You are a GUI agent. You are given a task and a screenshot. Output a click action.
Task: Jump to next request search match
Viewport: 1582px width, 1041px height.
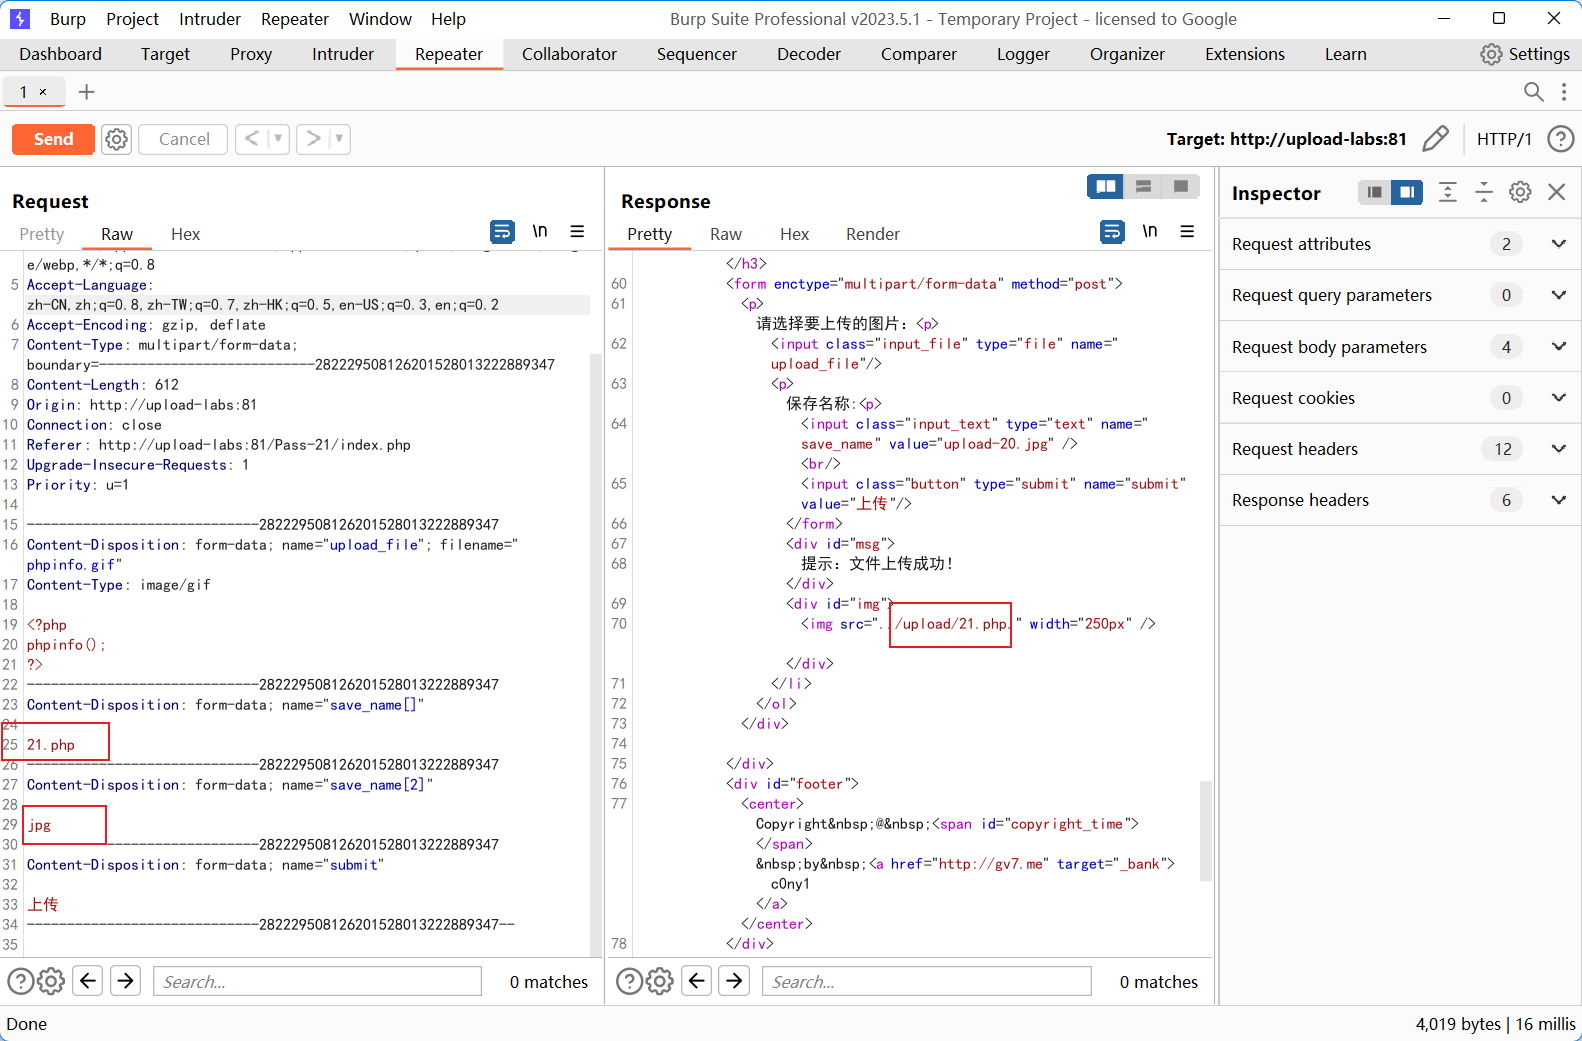125,981
